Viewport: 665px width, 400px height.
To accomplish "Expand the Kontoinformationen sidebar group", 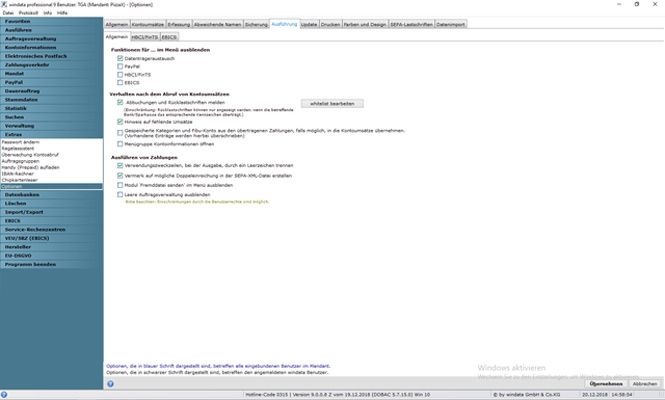I will [51, 48].
